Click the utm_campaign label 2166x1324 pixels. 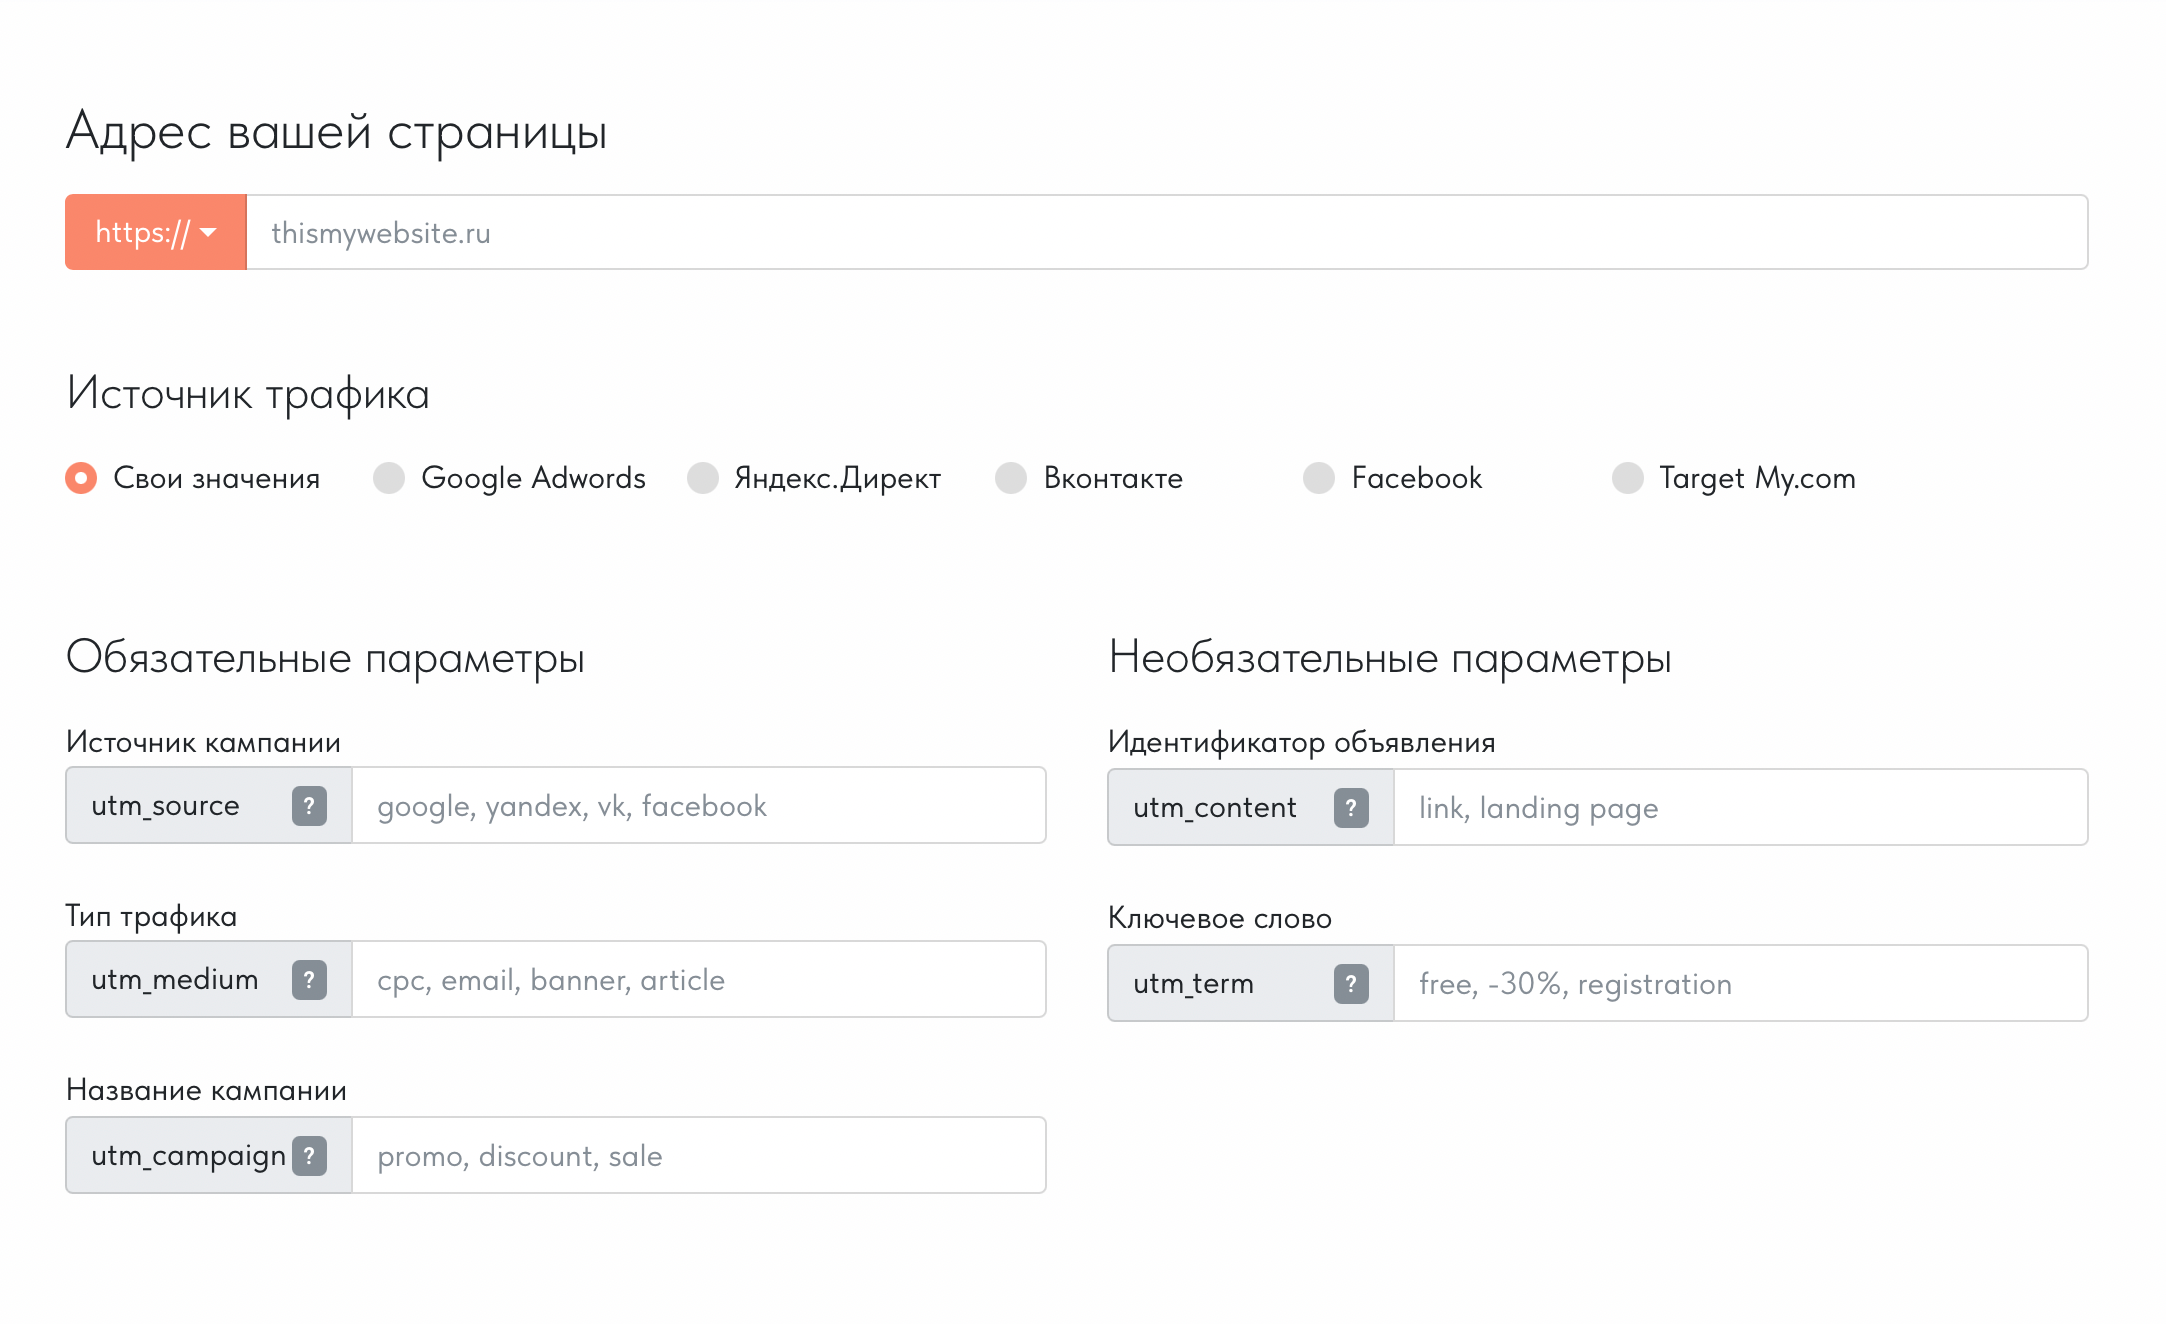coord(188,1157)
